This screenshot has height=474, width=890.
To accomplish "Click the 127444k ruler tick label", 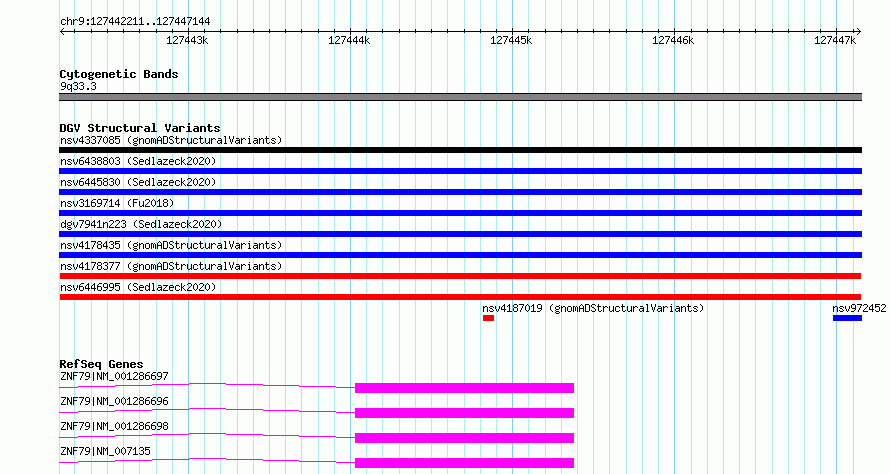I will tap(349, 40).
